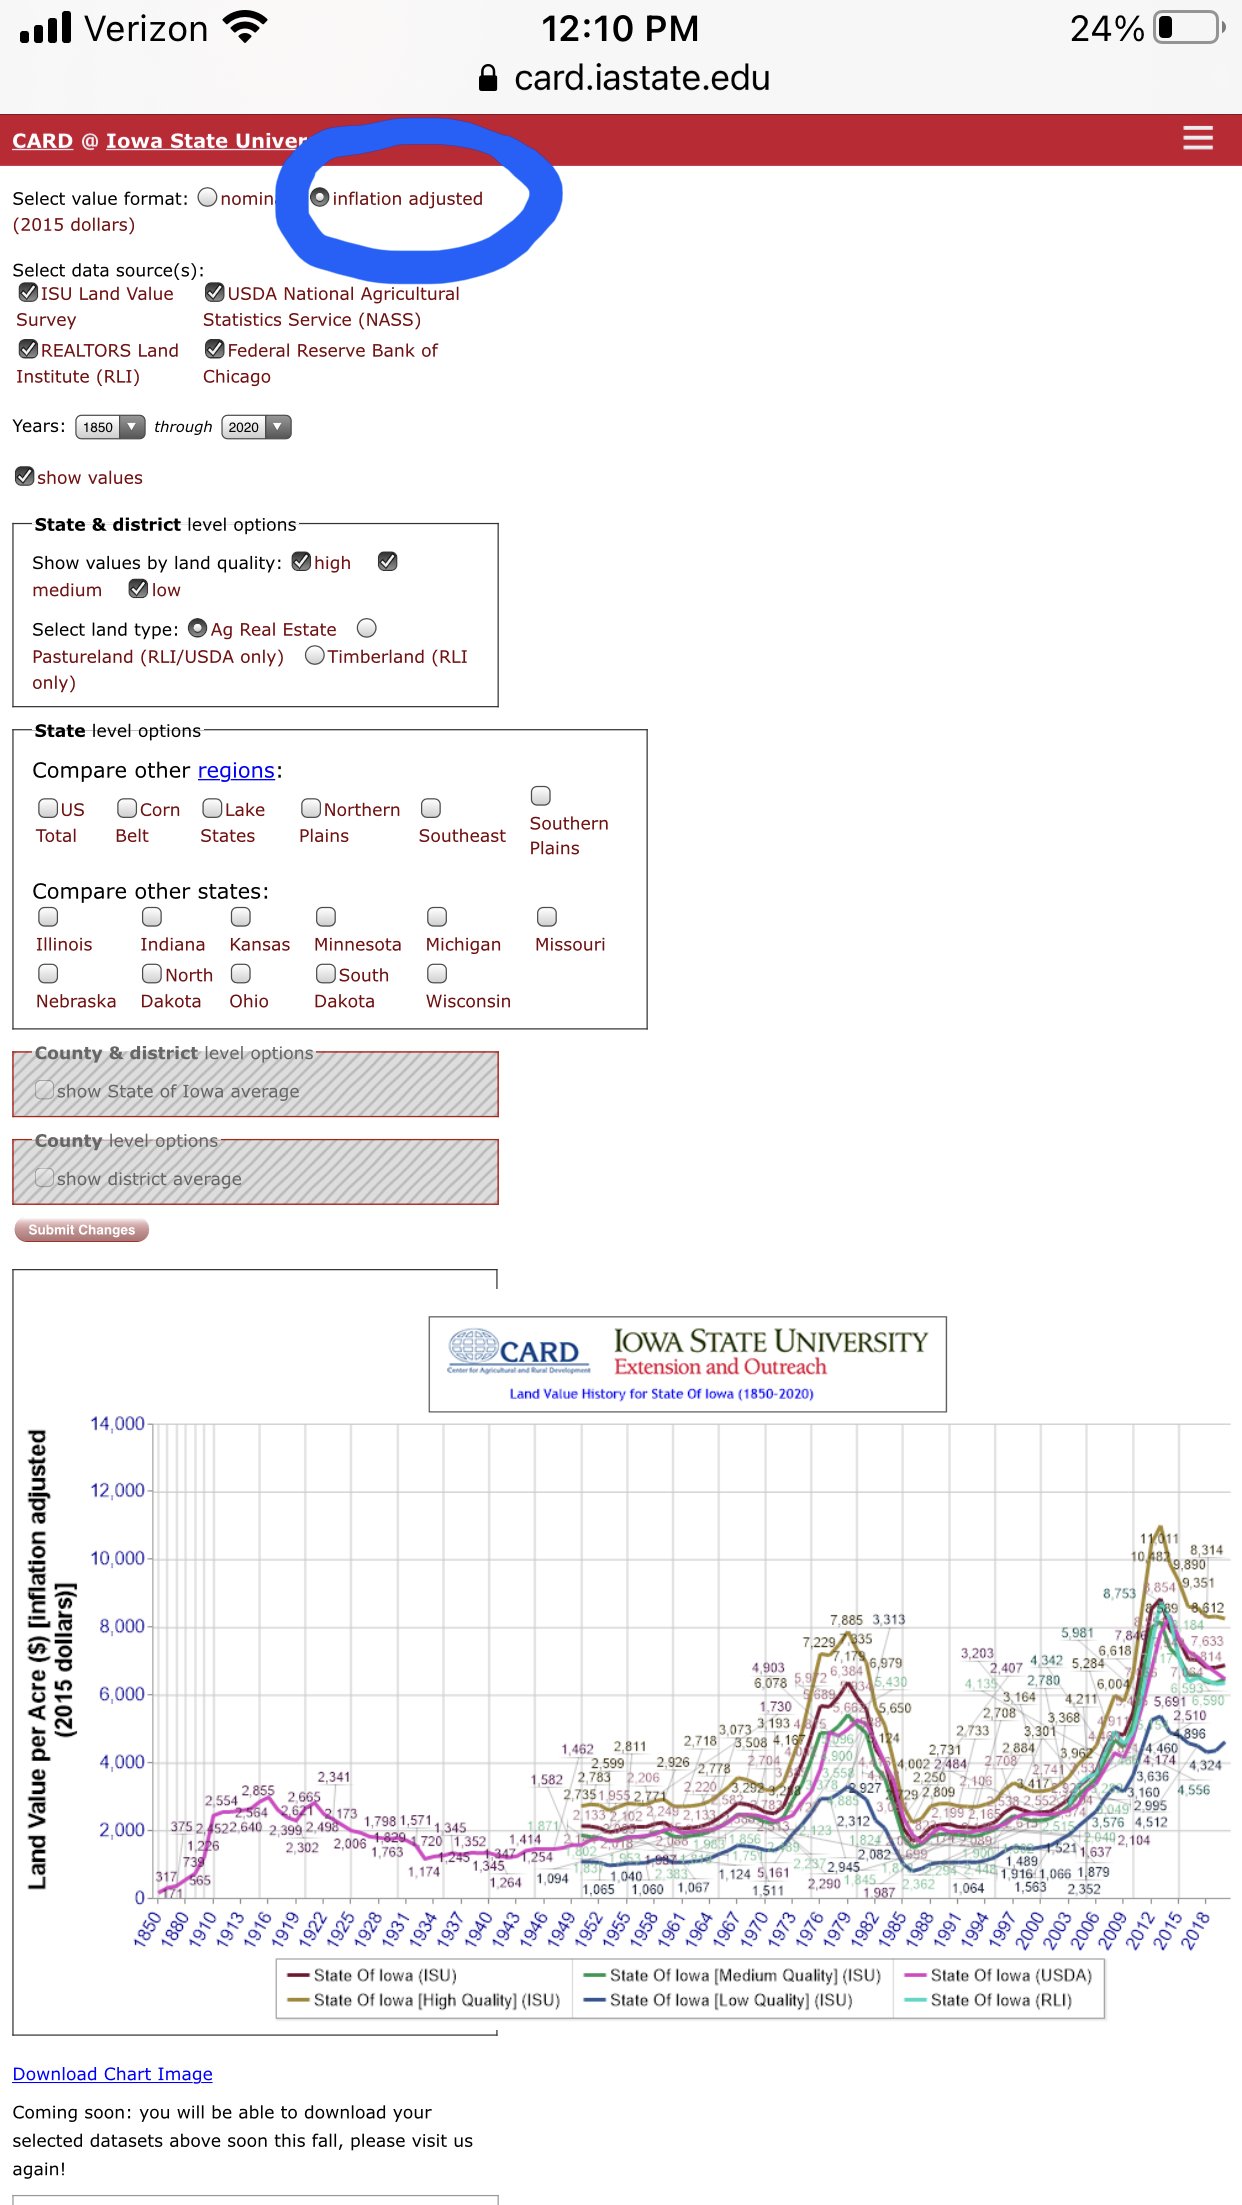The image size is (1242, 2205).
Task: Click the show district average checkbox
Action: [44, 1177]
